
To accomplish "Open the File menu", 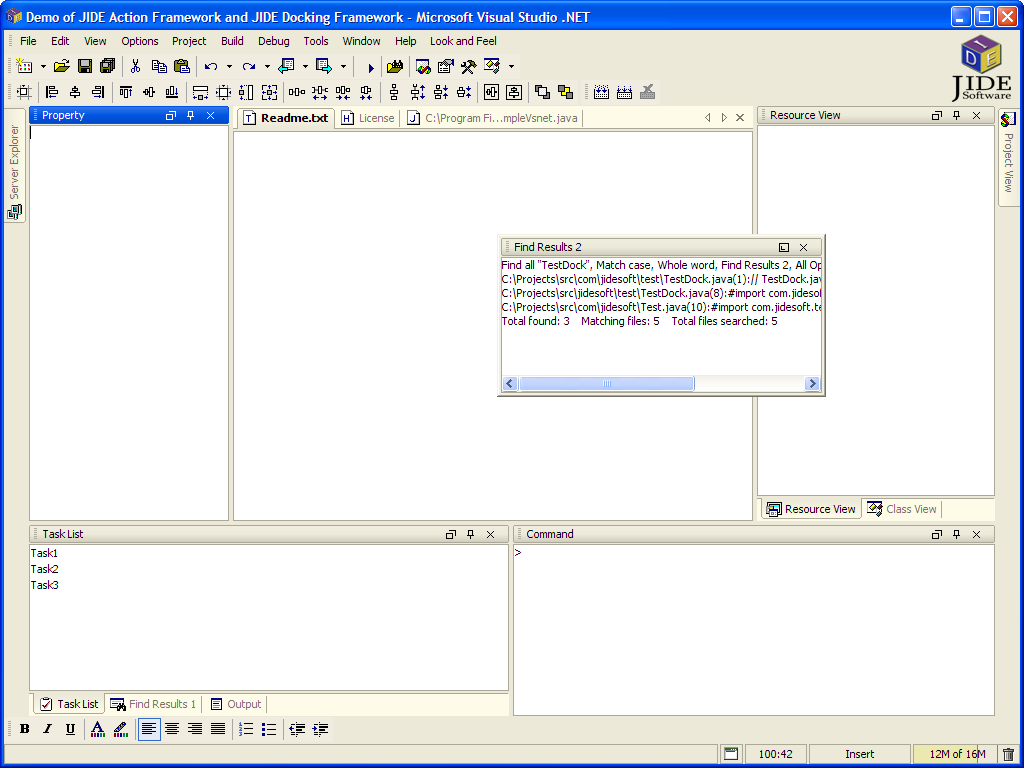I will click(x=28, y=41).
